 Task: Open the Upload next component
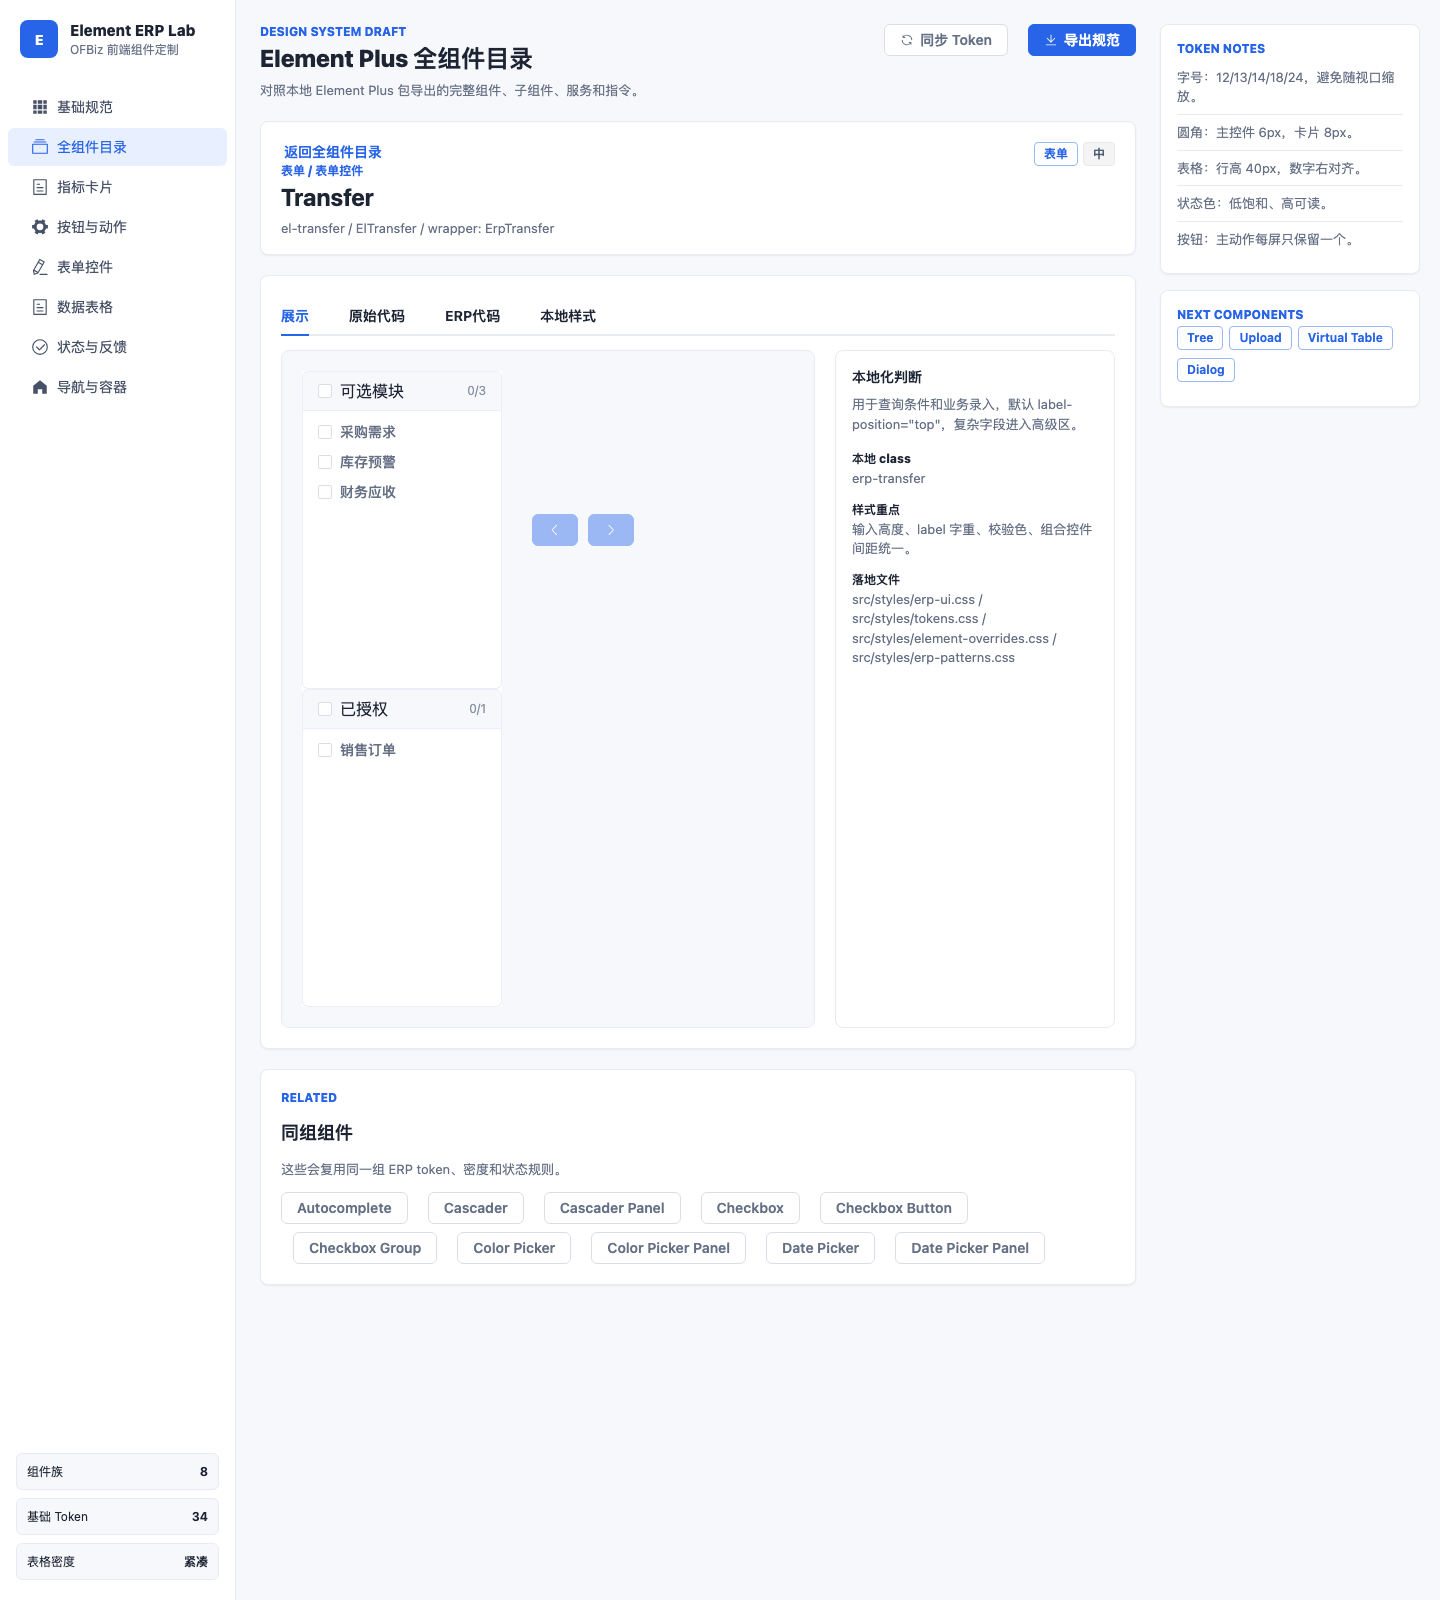tap(1260, 338)
